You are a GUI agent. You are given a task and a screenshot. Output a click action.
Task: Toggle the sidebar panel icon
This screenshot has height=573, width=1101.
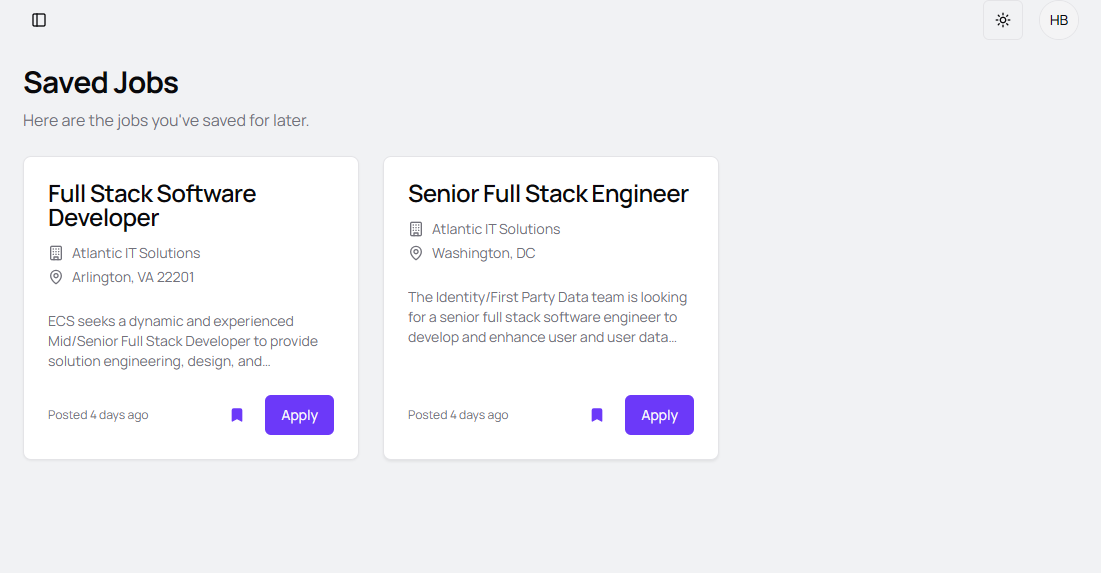[39, 20]
